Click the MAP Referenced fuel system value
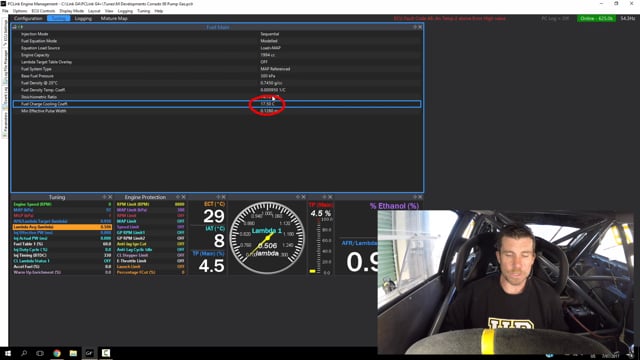Screen dimensions: 640x360 point(275,69)
